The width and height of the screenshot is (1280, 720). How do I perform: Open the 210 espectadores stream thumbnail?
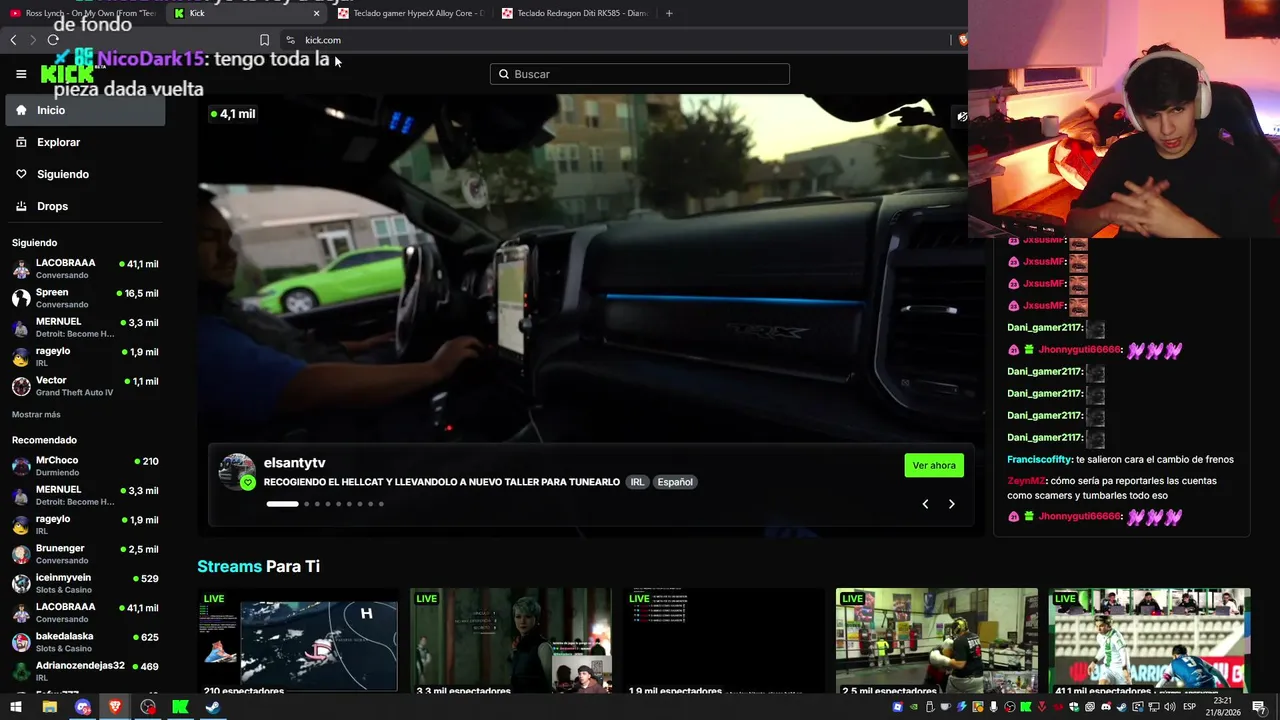click(x=298, y=640)
